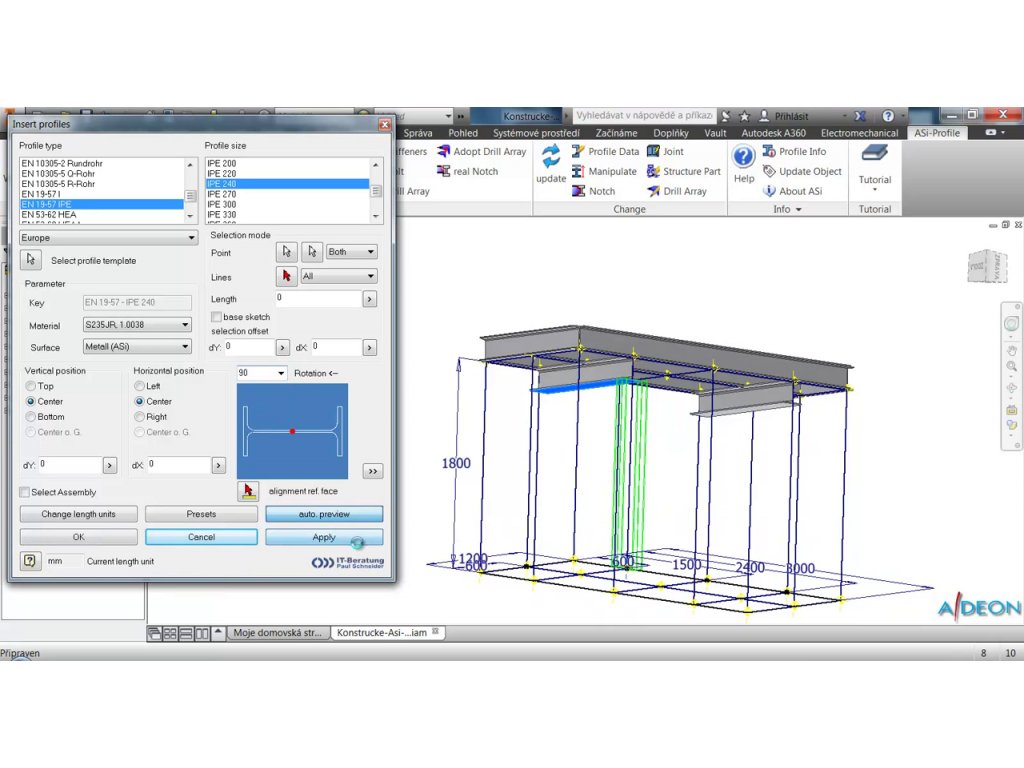This screenshot has width=1024, height=768.
Task: Open the Správa ribbon tab
Action: click(418, 133)
